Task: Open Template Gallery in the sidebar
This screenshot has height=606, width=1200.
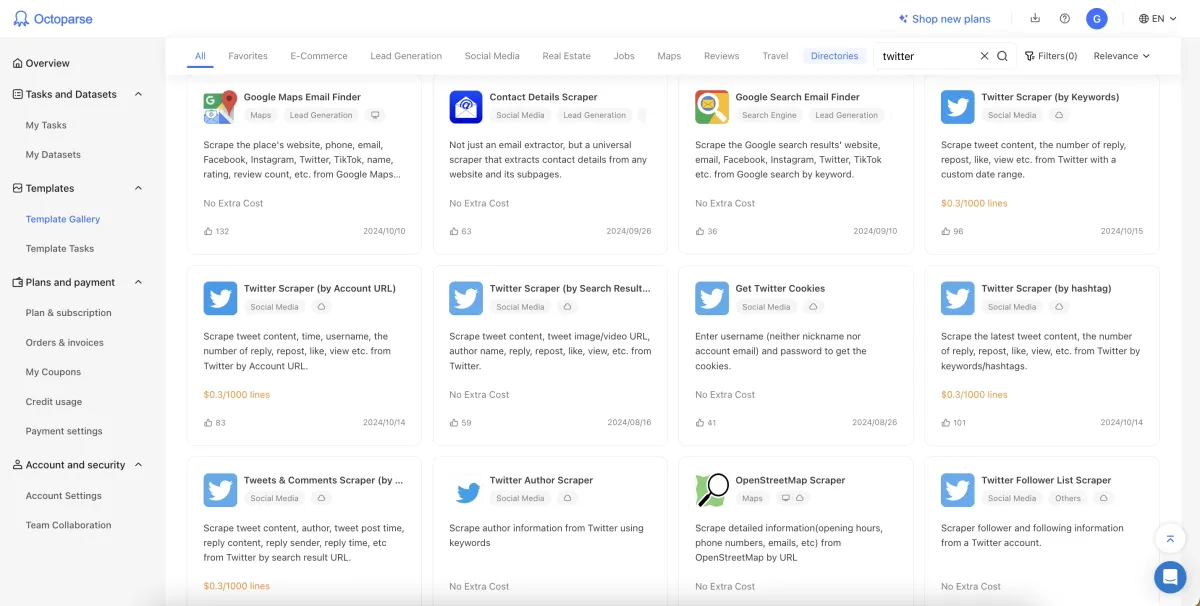Action: pos(63,219)
